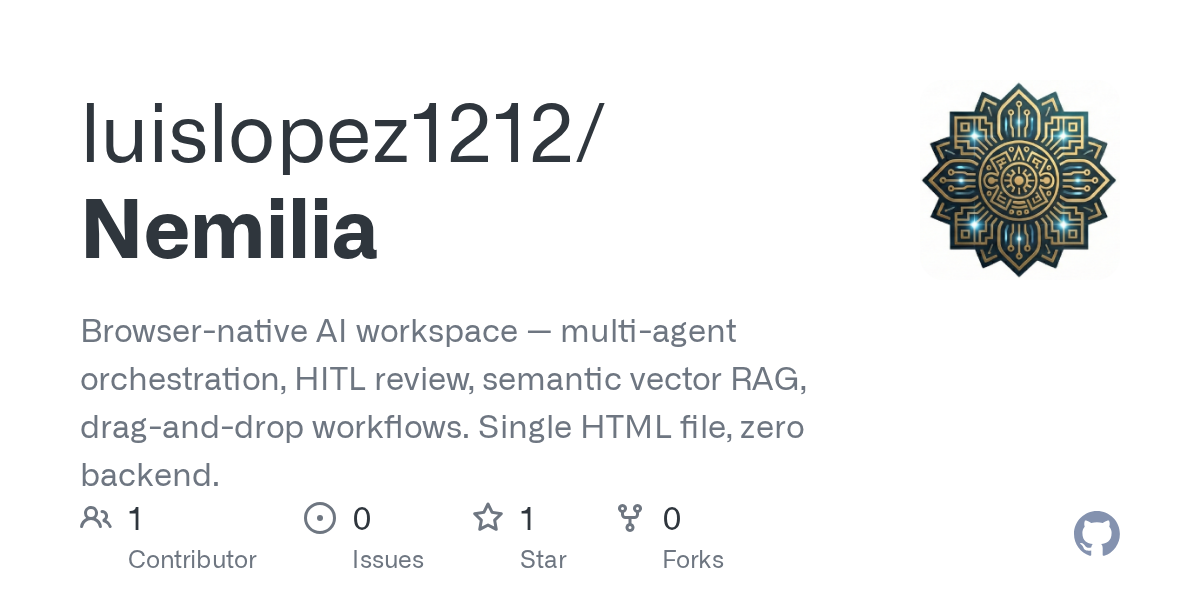Viewport: 1200px width, 600px height.
Task: Open the Nemilia mandala logo image
Action: 1018,180
